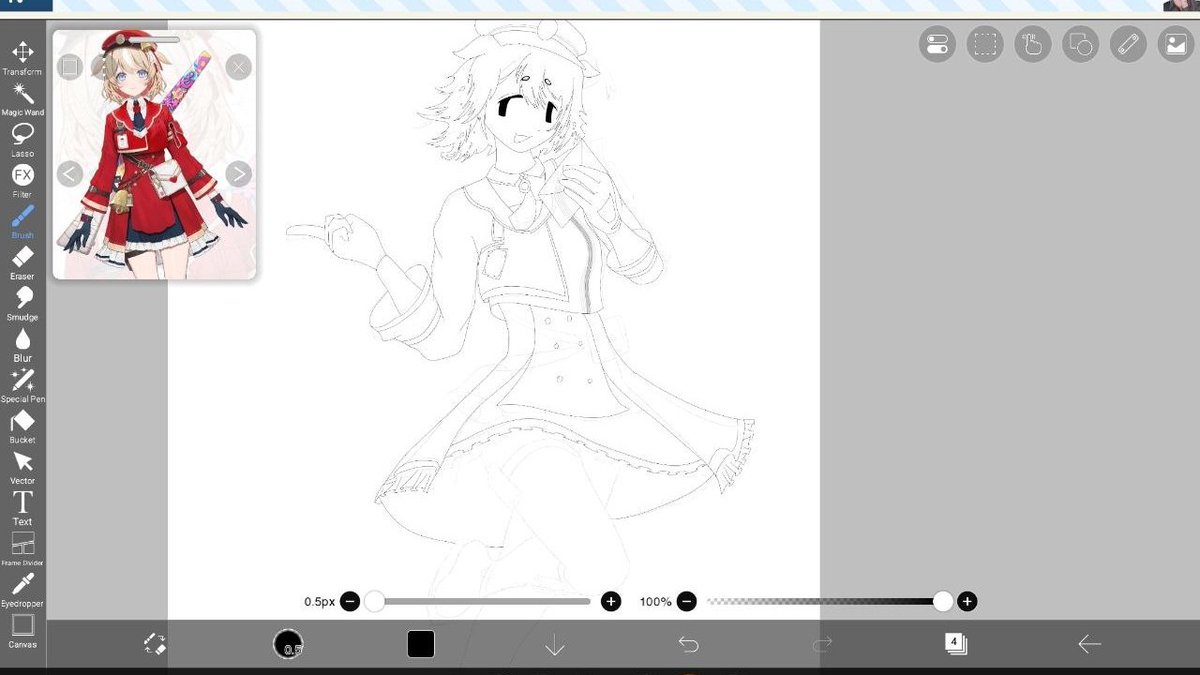Pick the Eyedropper tool

(x=22, y=591)
